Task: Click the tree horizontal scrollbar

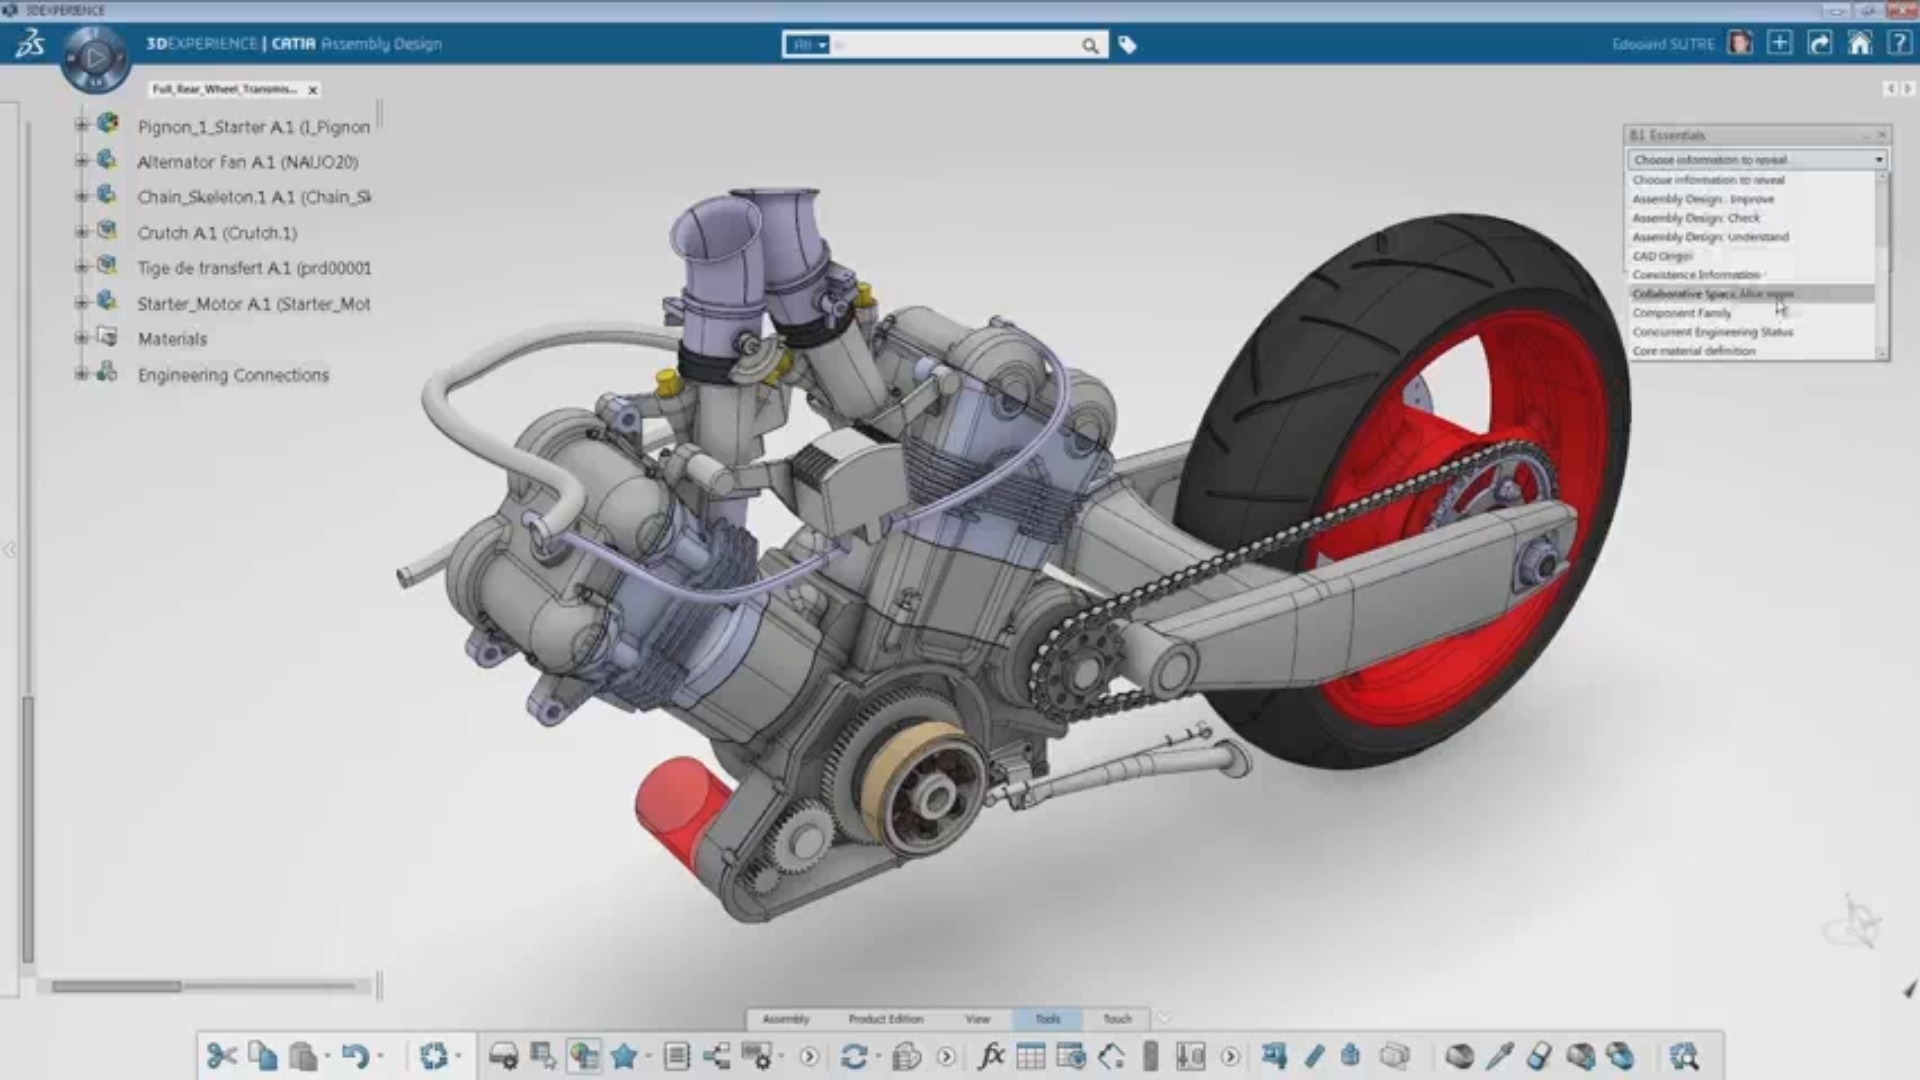Action: pos(117,986)
